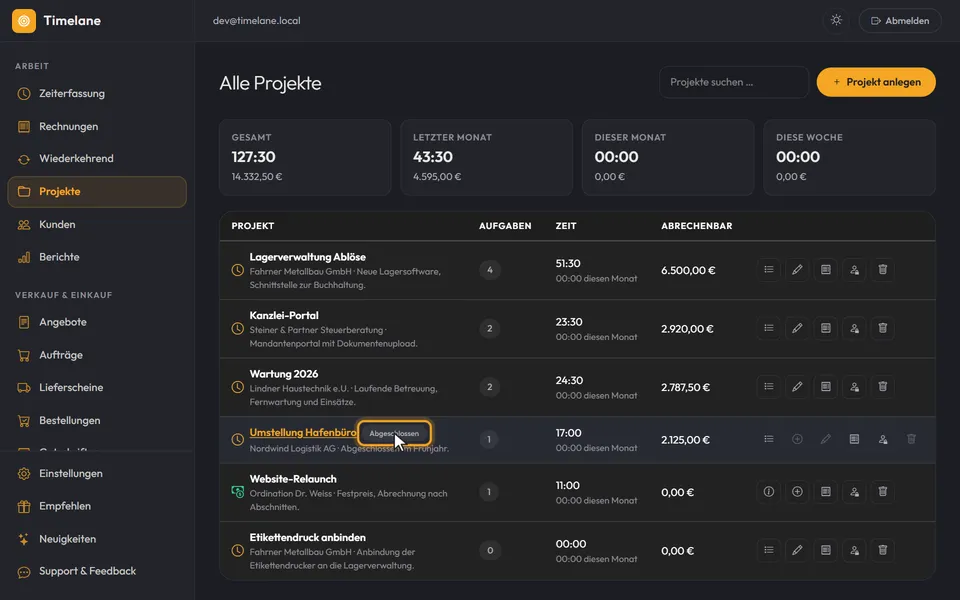Click the Projekt anlegen button
This screenshot has width=960, height=600.
pos(876,82)
